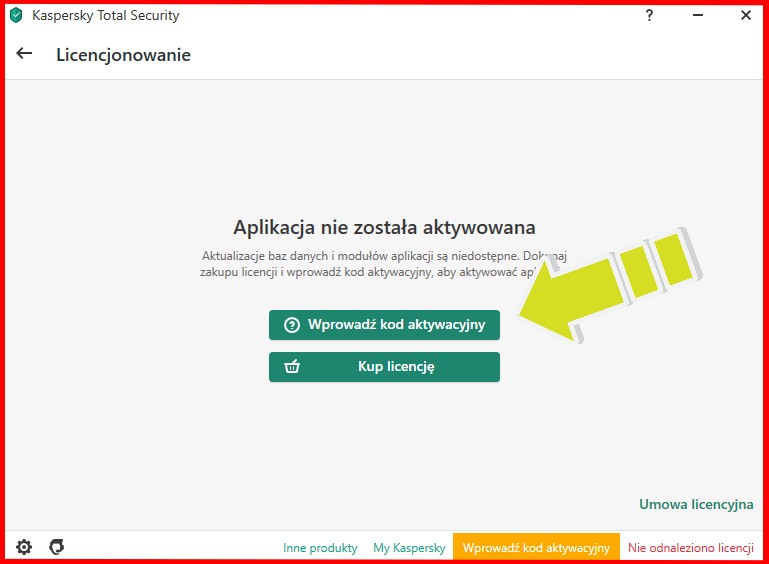Click the 'Kup licencję' button
769x564 pixels.
pyautogui.click(x=384, y=367)
